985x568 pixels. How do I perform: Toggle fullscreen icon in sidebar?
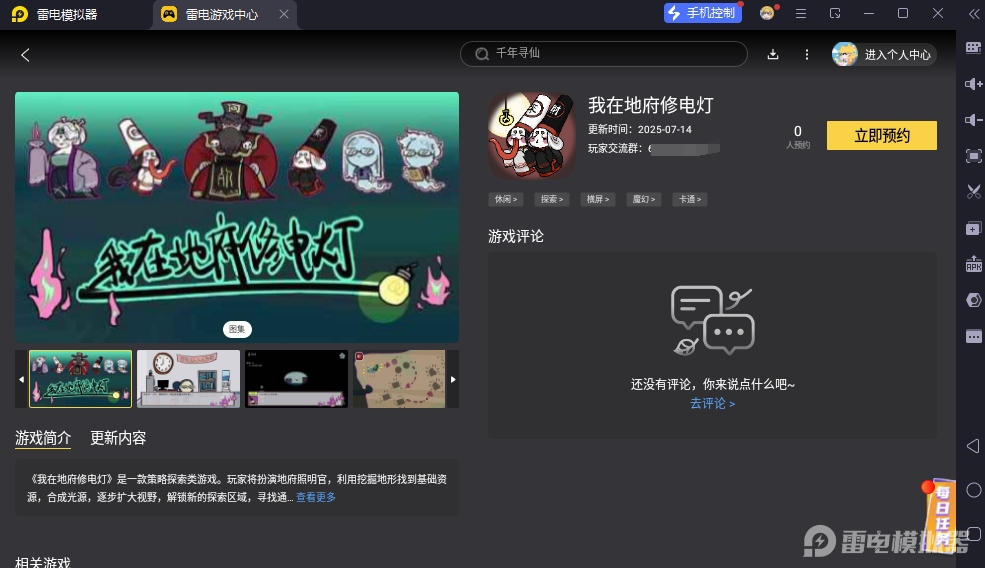[973, 156]
